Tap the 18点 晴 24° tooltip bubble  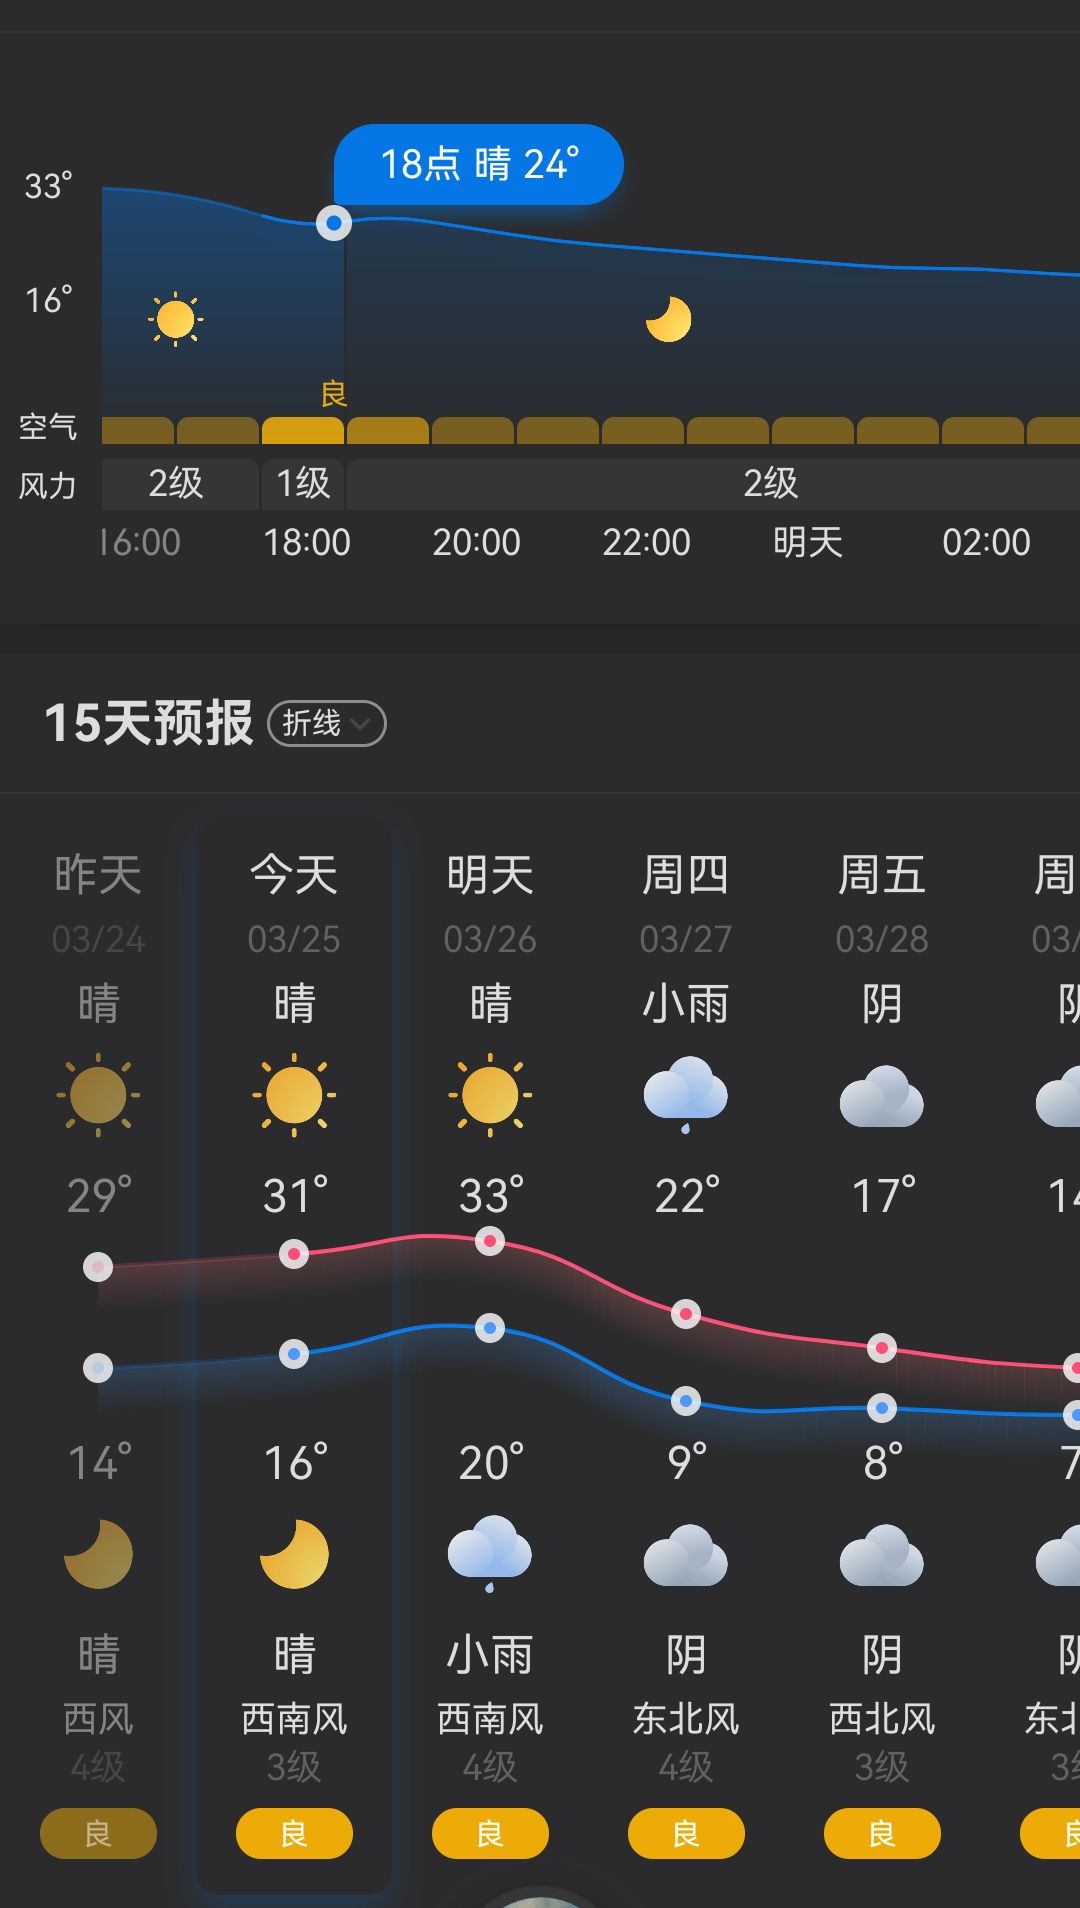[478, 164]
